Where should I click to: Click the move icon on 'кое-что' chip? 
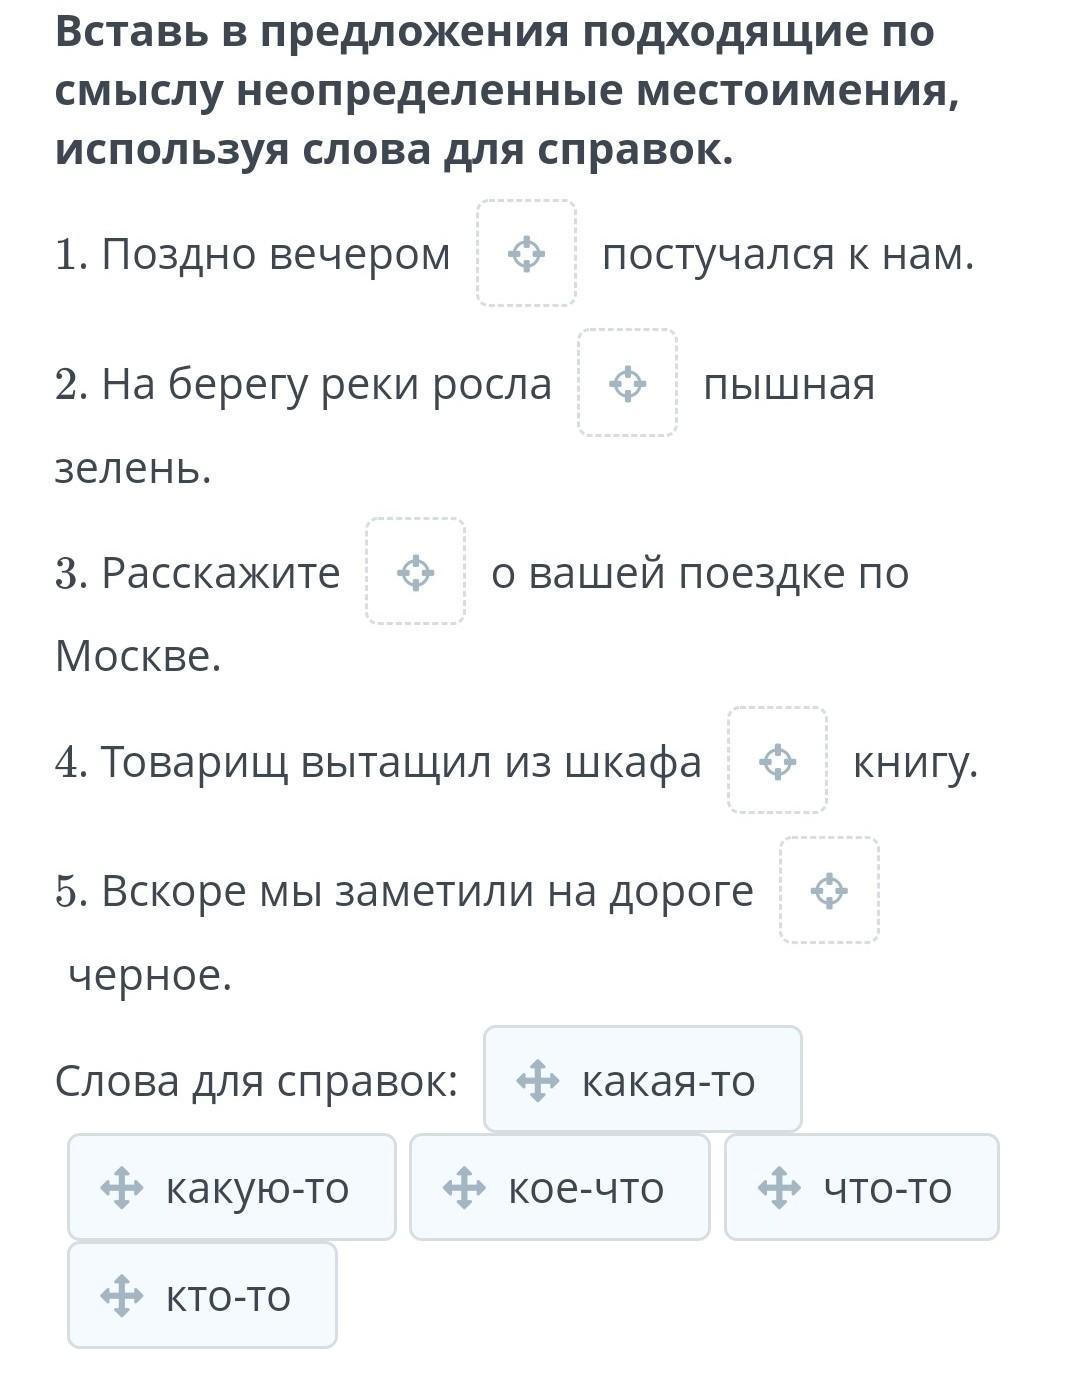point(464,1188)
